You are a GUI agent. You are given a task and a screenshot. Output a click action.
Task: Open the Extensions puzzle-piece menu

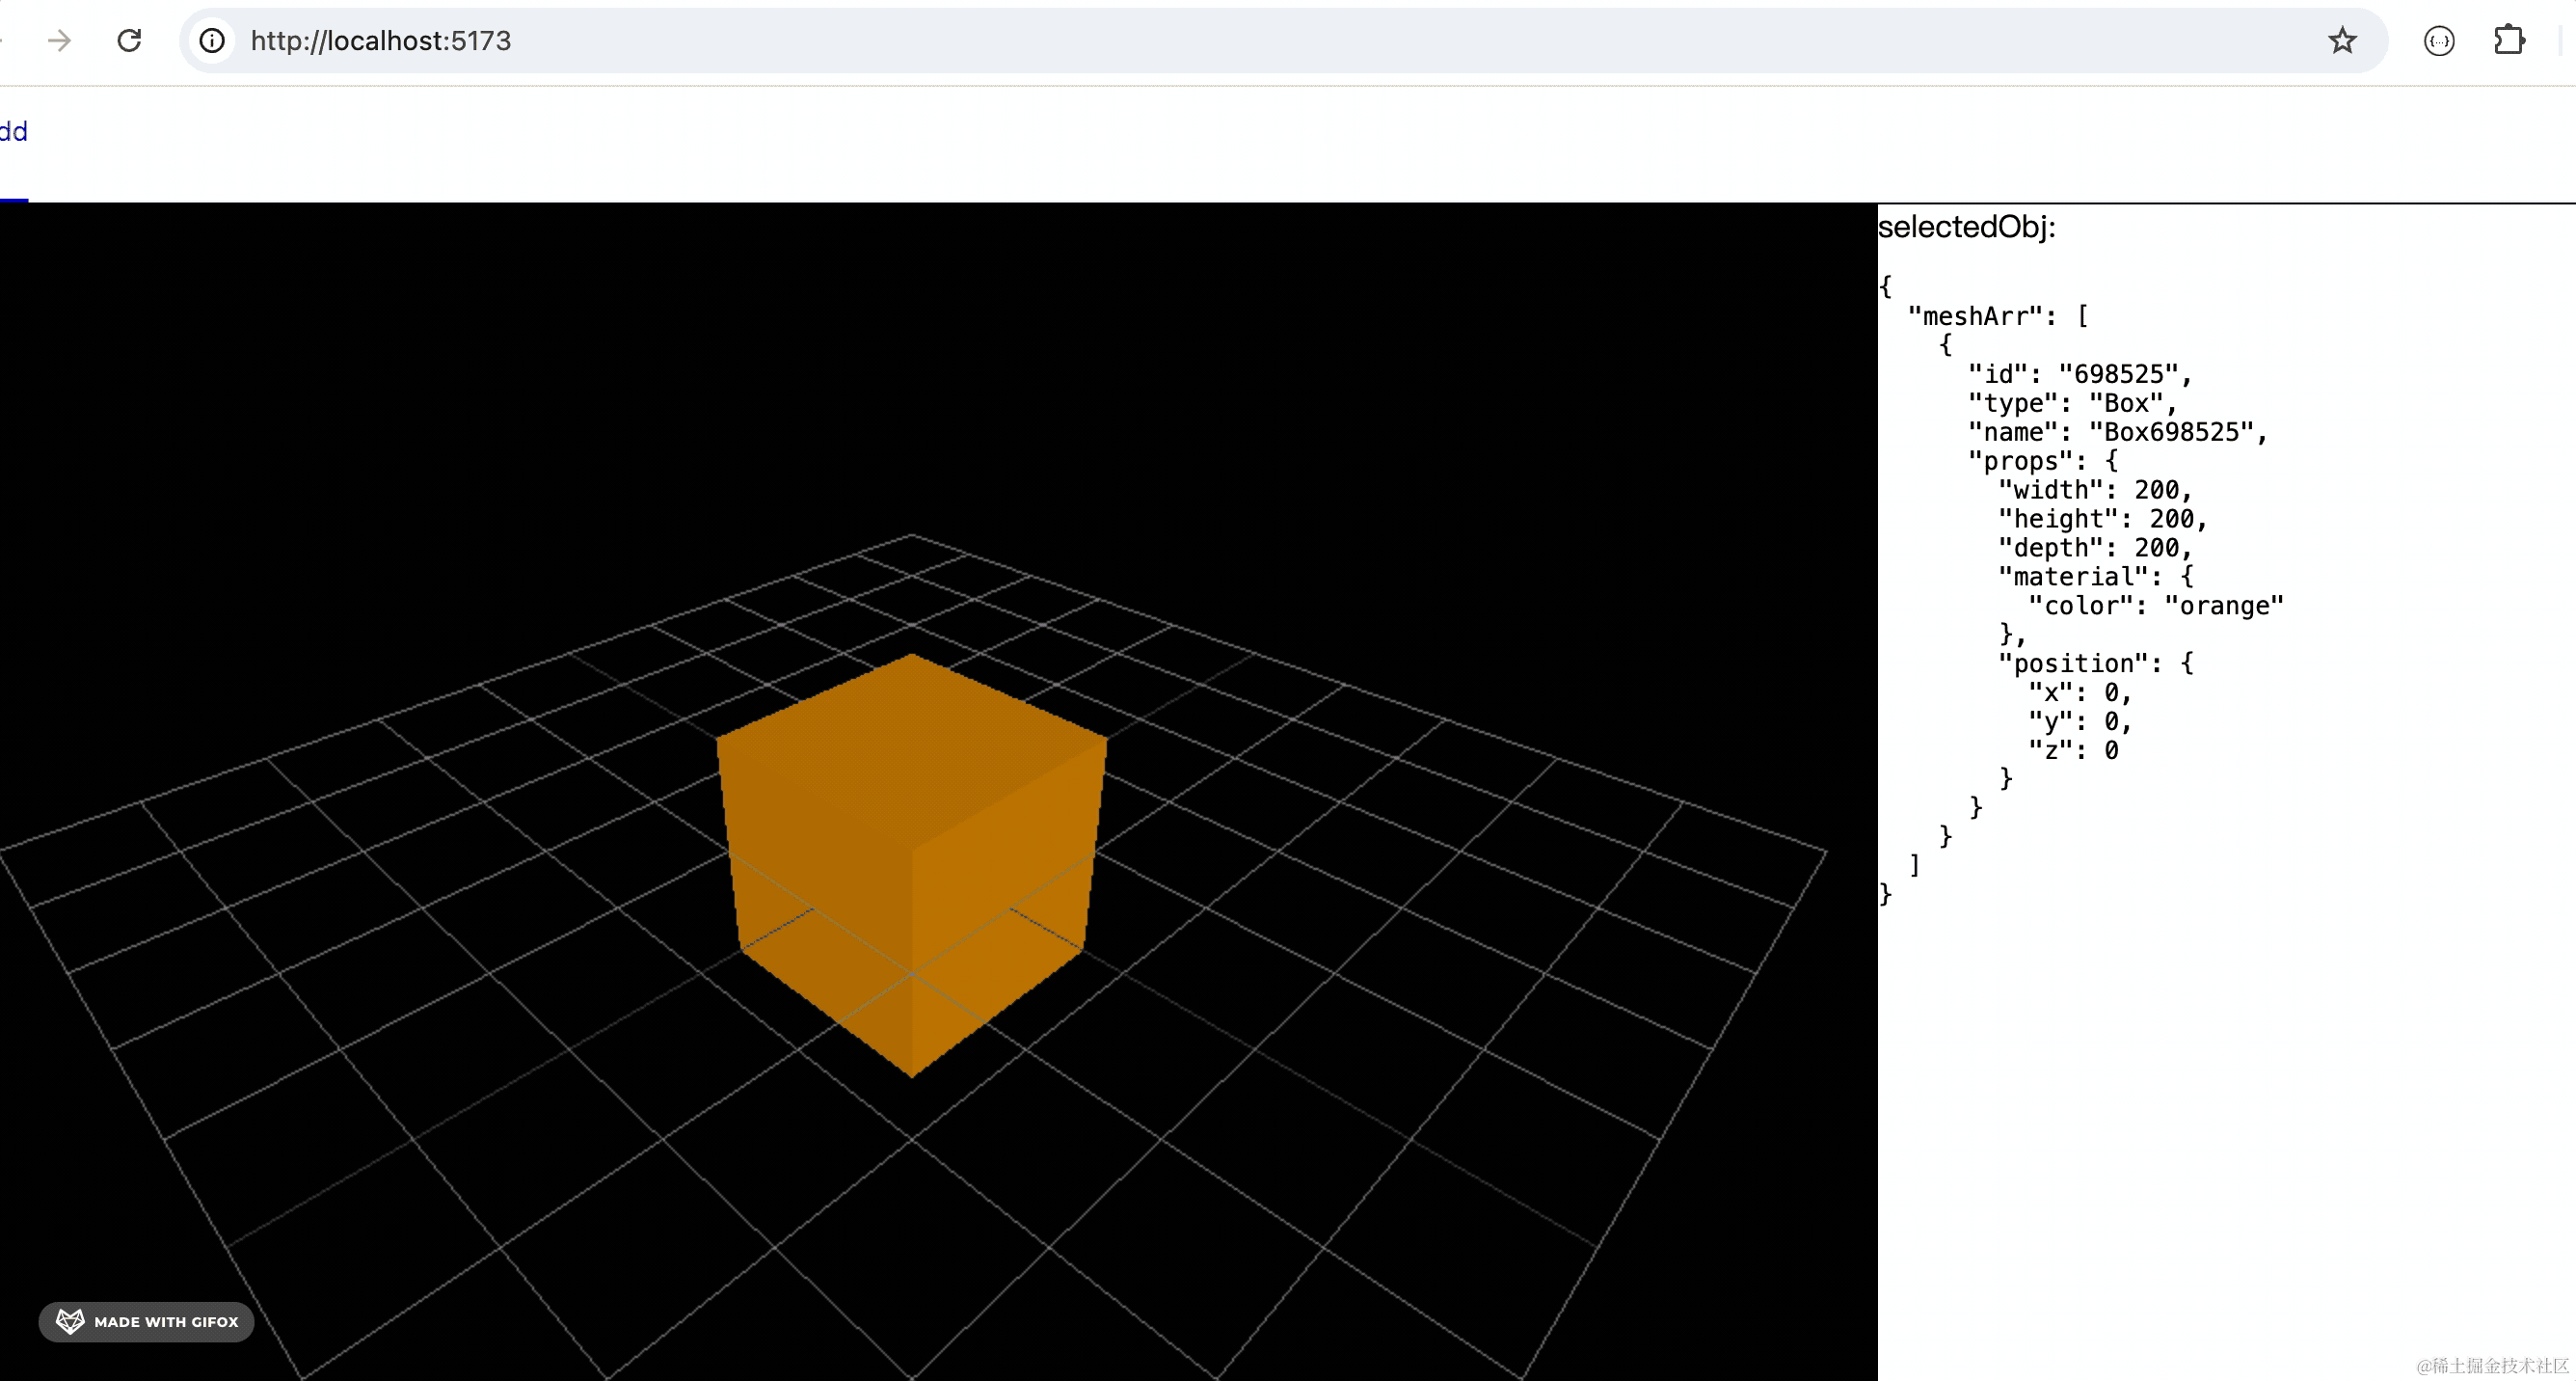pos(2509,40)
